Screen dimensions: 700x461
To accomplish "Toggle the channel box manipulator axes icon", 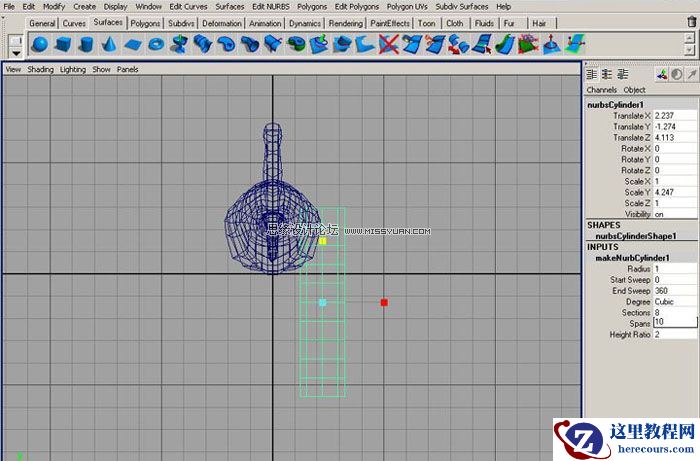I will point(662,75).
